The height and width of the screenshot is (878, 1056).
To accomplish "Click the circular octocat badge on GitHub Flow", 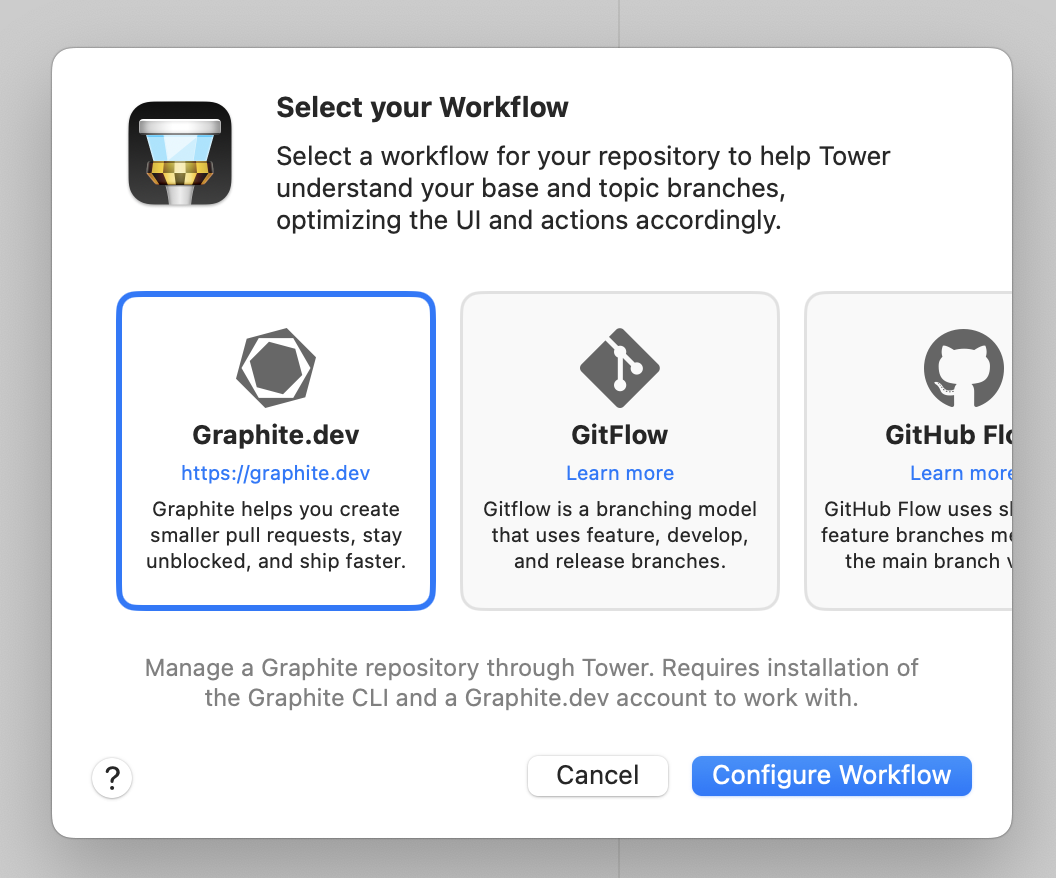I will (x=963, y=367).
